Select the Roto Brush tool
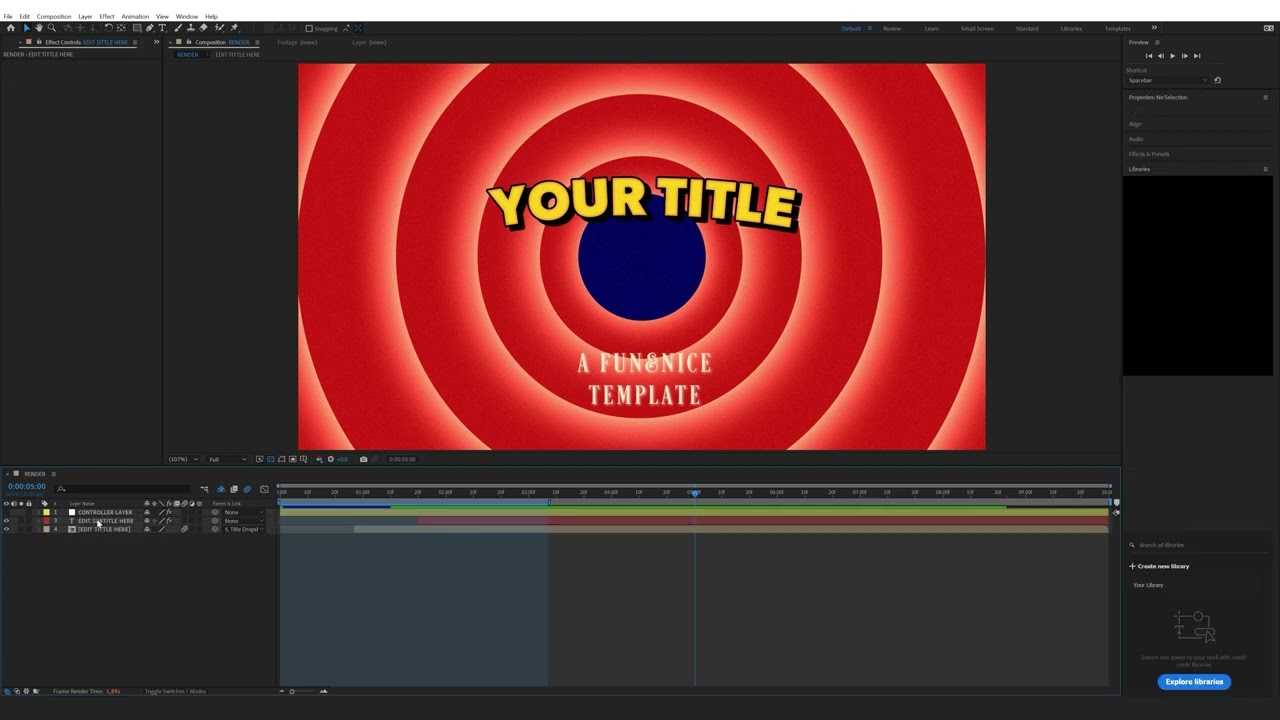Viewport: 1280px width, 720px height. 219,28
